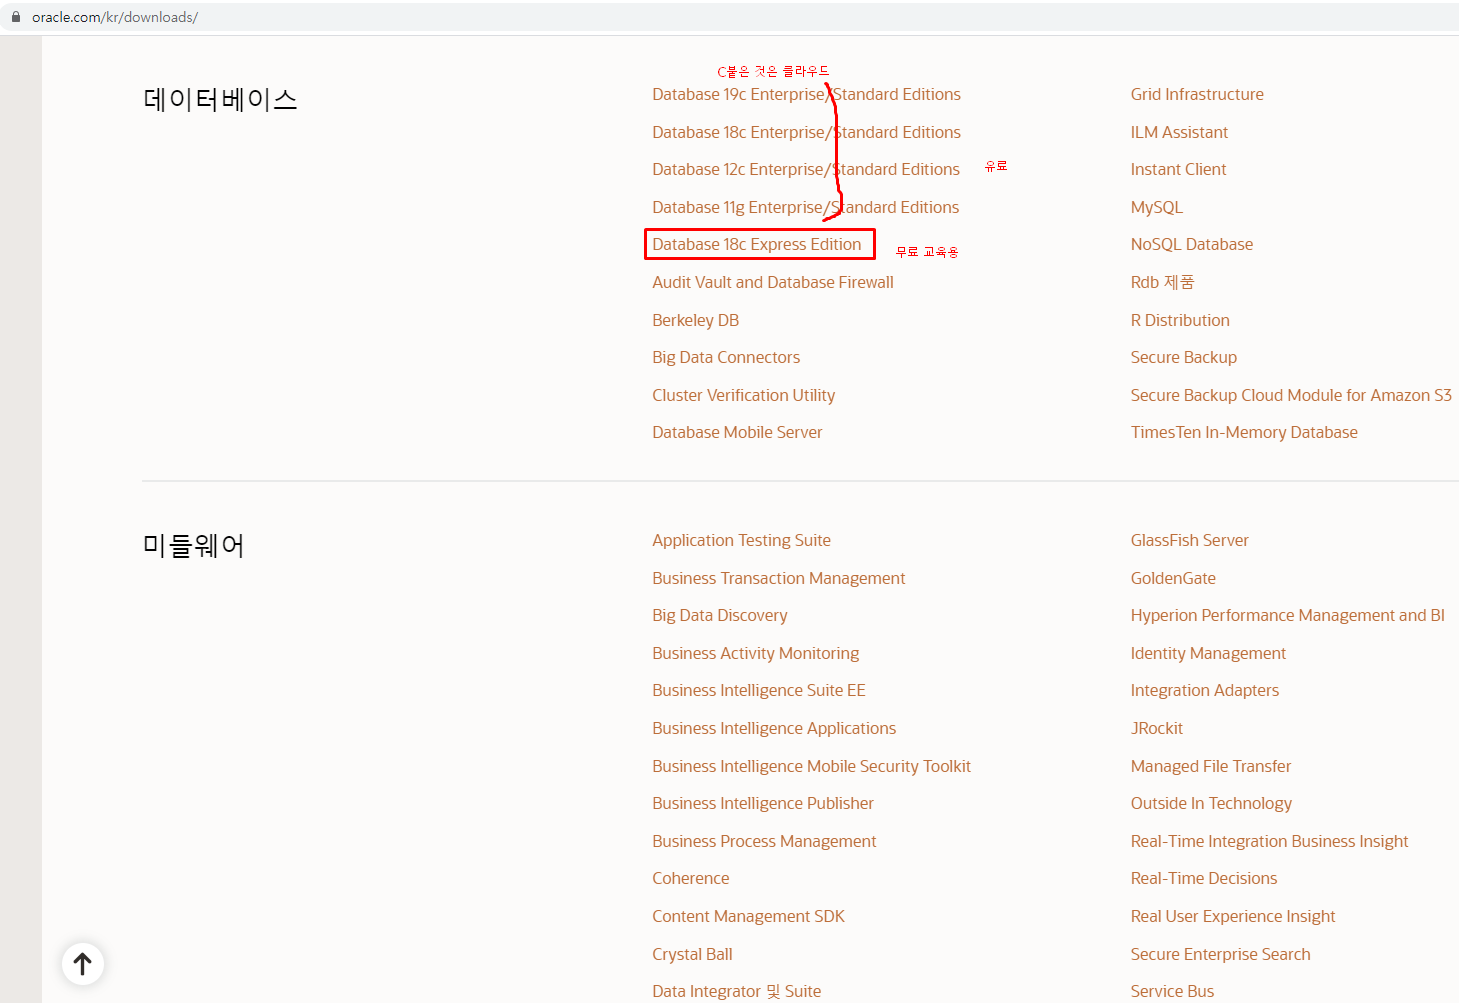The height and width of the screenshot is (1003, 1459).
Task: Open Grid Infrastructure link
Action: [x=1197, y=94]
